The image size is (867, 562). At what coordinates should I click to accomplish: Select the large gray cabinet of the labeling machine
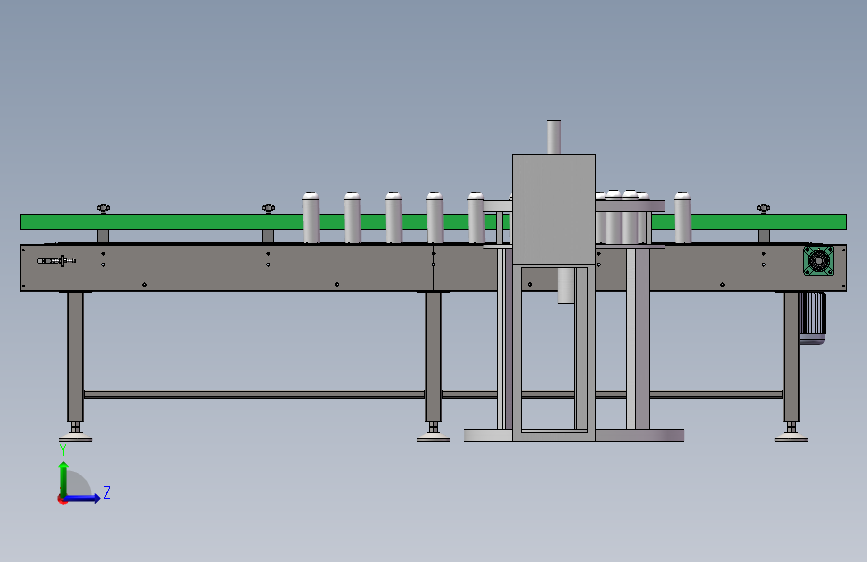(553, 209)
